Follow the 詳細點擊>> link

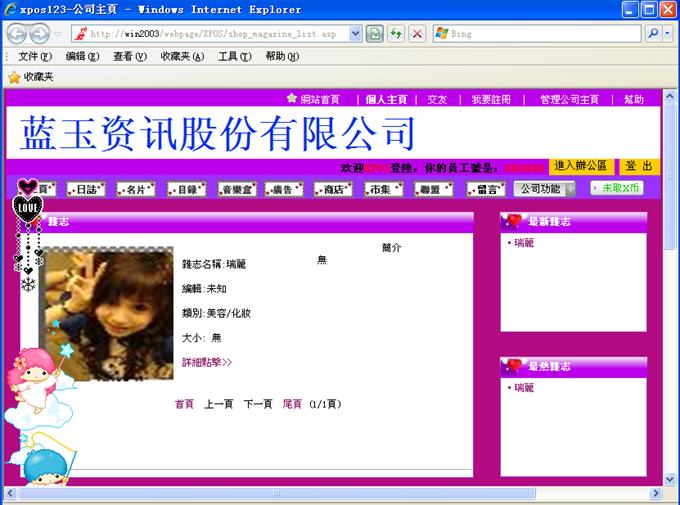207,362
